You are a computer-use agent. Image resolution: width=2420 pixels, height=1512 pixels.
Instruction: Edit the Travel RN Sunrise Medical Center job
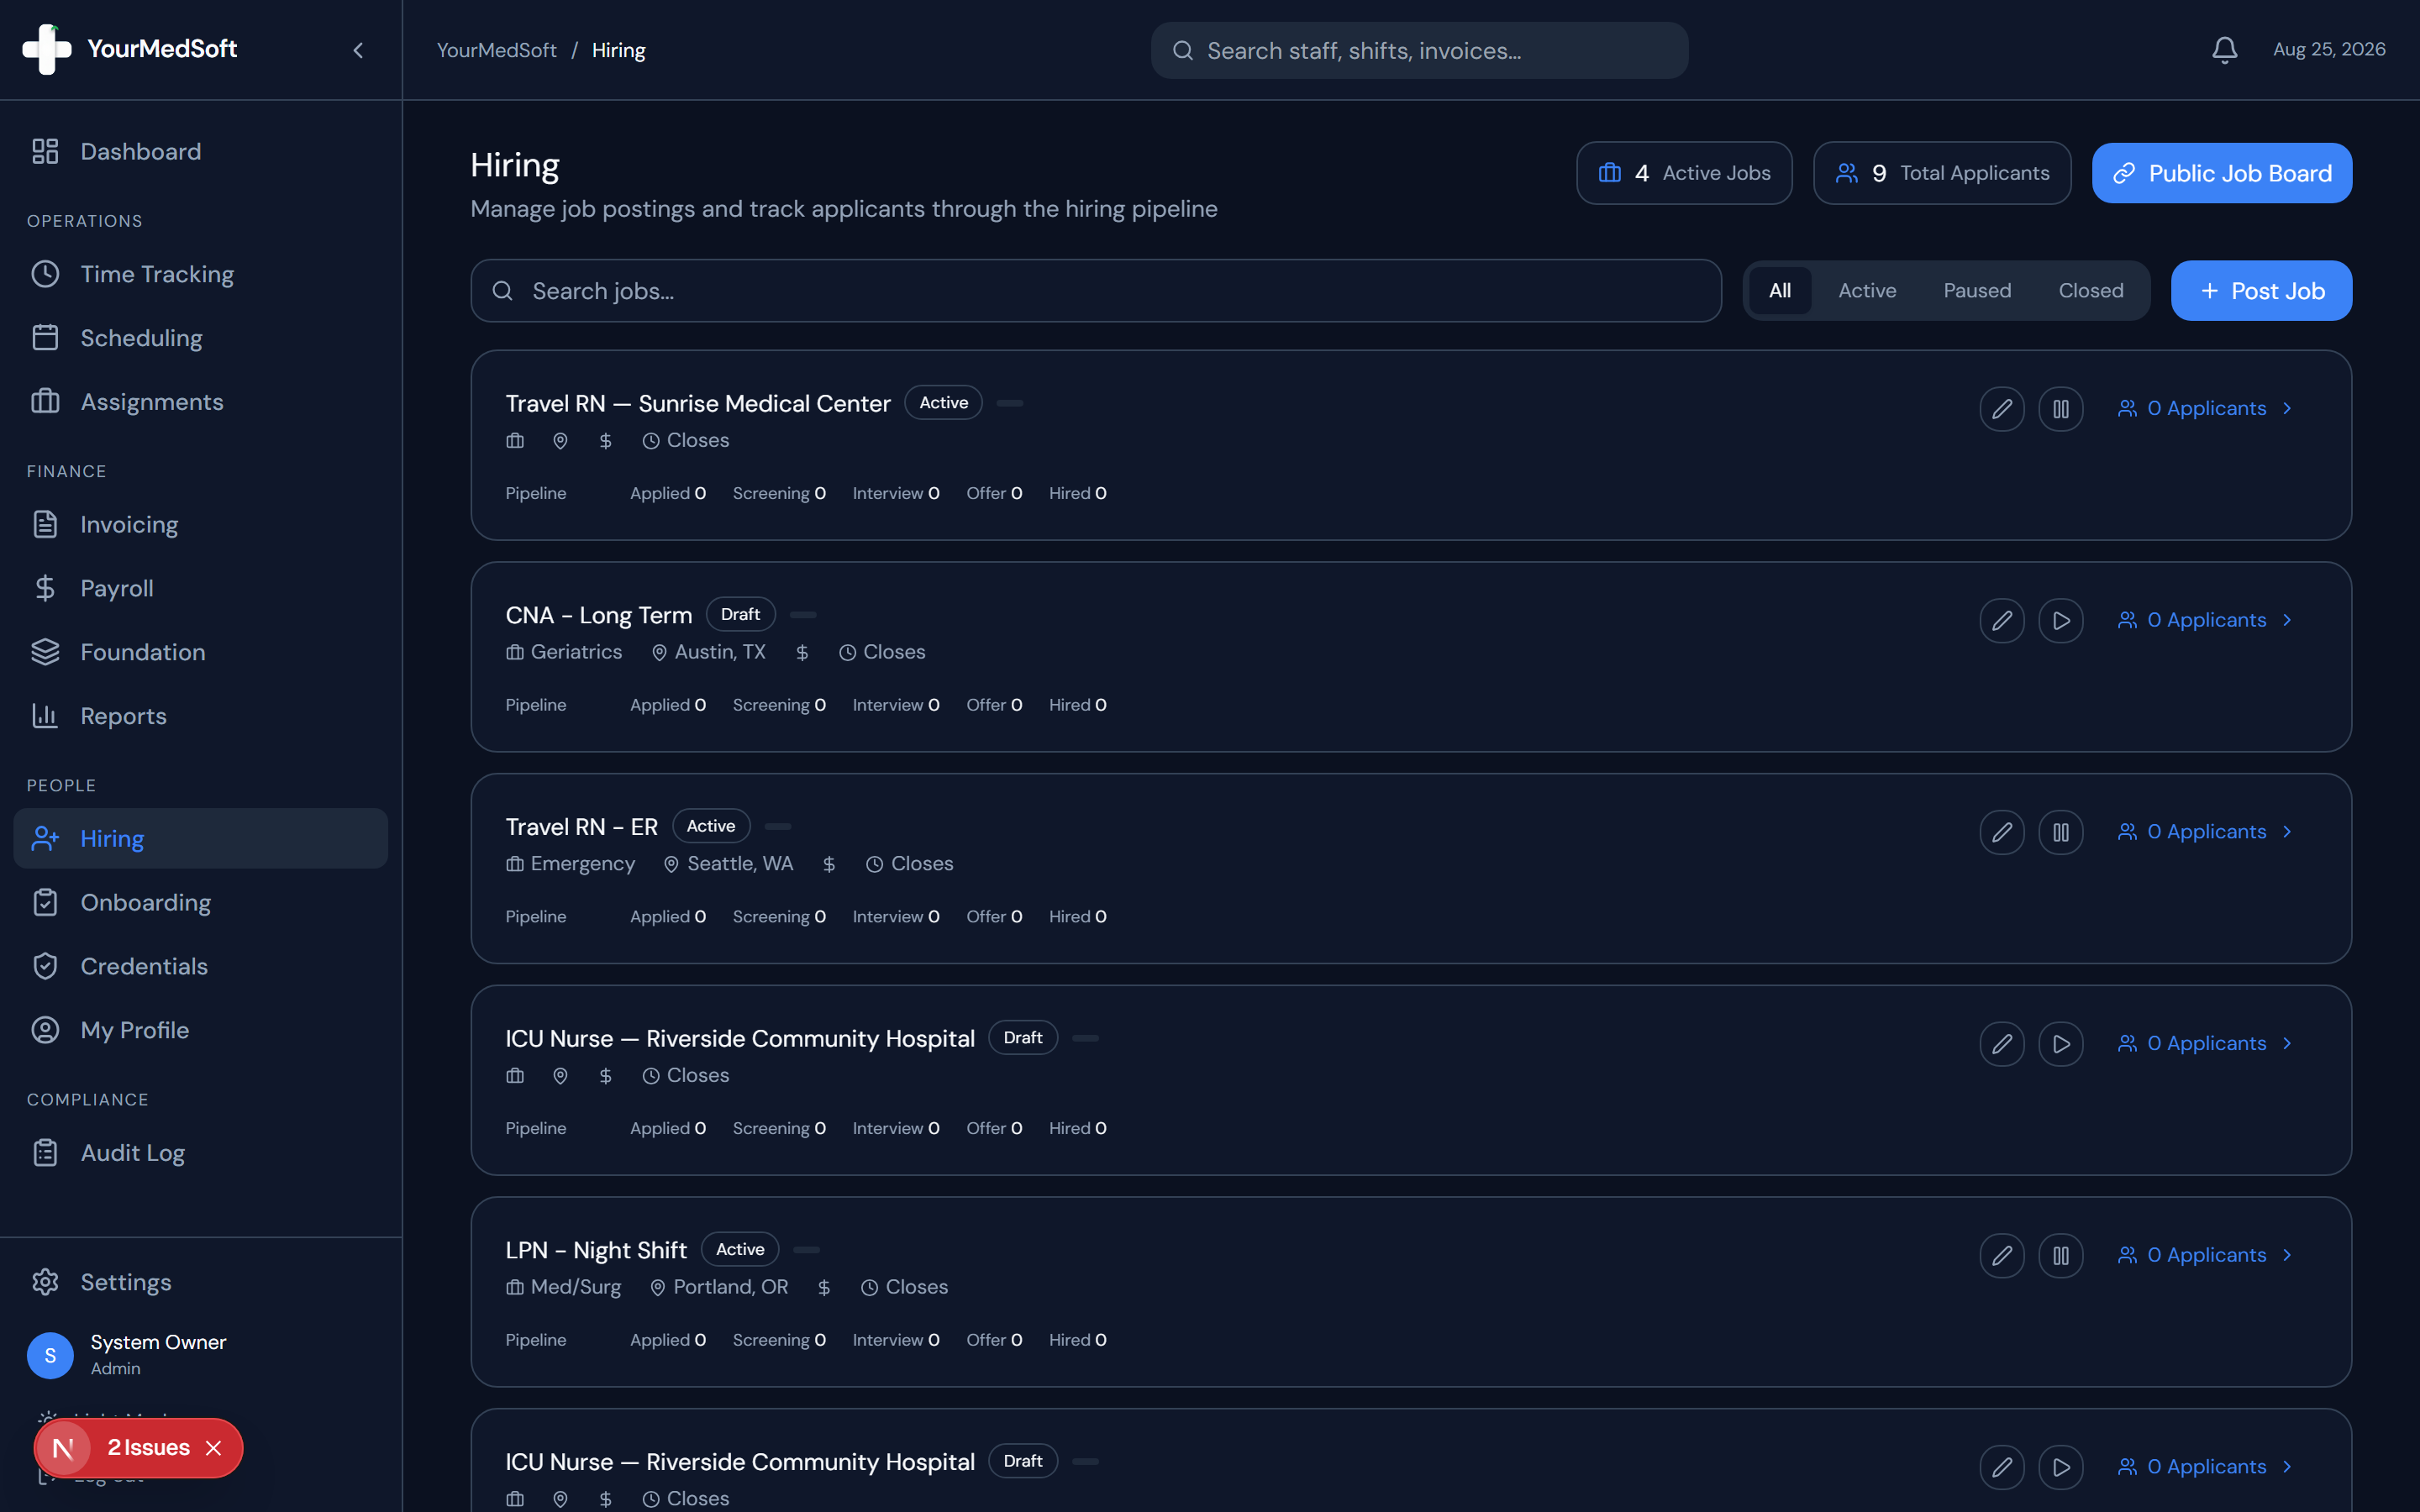pyautogui.click(x=2002, y=409)
